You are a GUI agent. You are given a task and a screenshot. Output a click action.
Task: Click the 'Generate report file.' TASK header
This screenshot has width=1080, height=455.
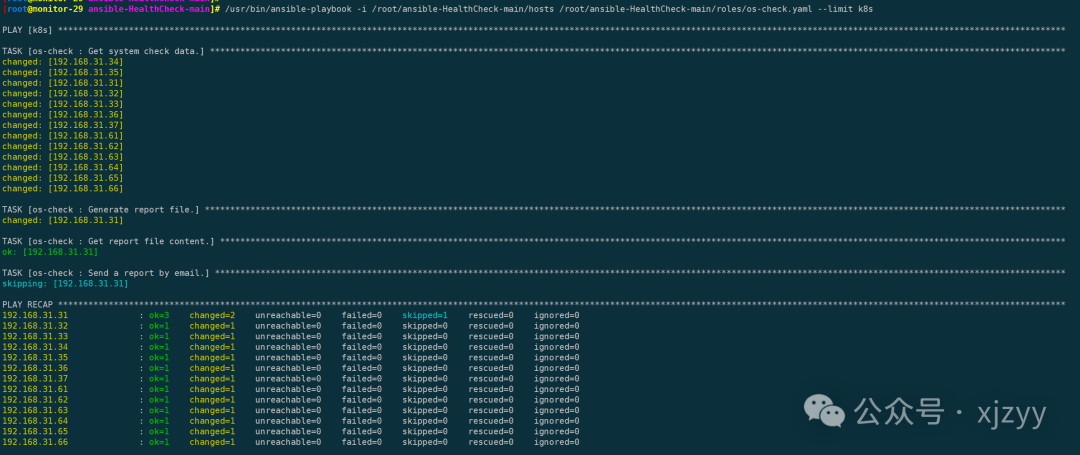(534, 209)
